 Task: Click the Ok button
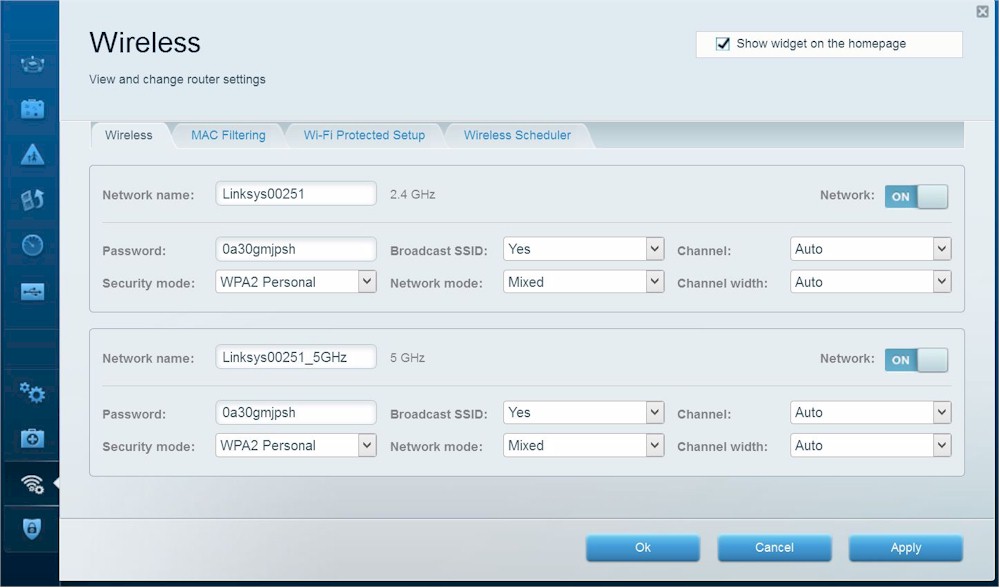pyautogui.click(x=643, y=548)
